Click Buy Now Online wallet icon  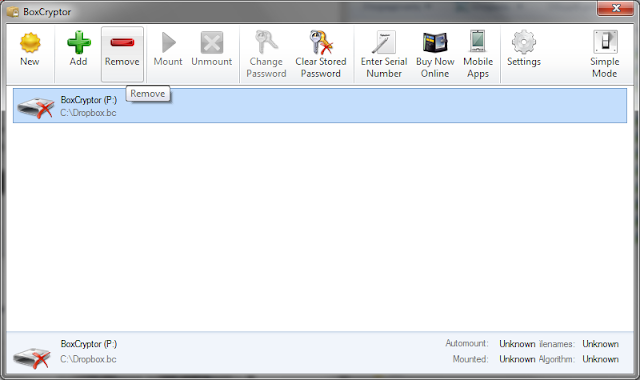435,42
